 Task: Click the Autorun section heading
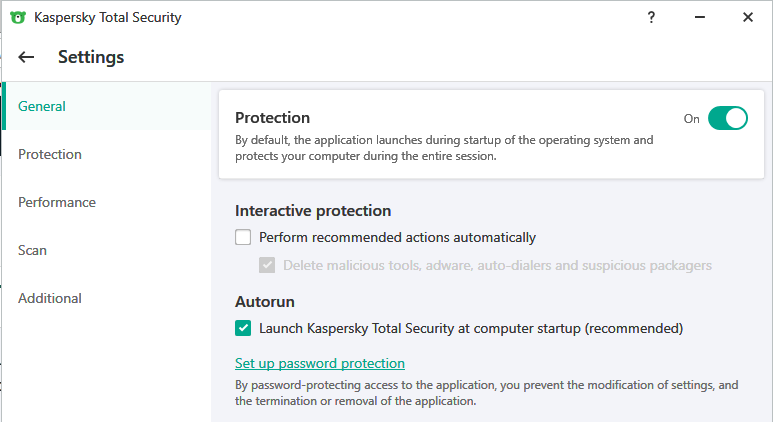264,300
